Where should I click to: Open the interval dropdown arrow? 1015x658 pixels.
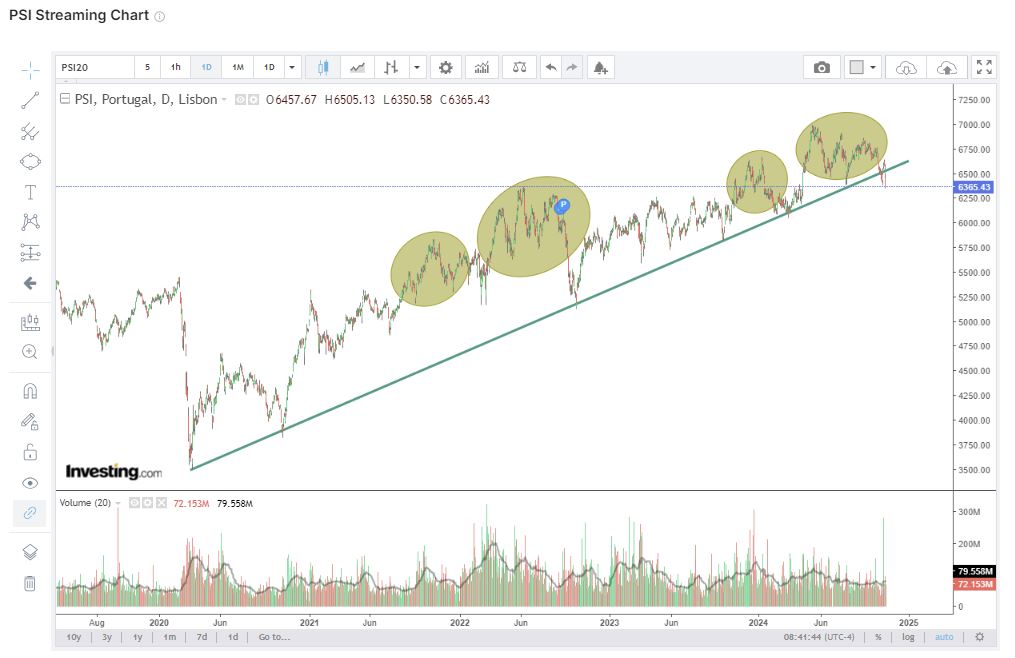click(x=292, y=67)
